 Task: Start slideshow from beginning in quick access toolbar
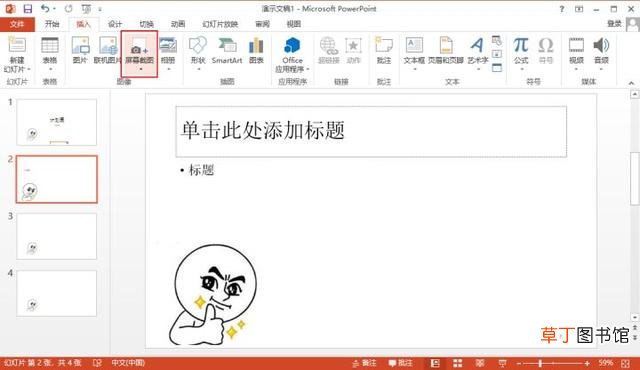[86, 9]
